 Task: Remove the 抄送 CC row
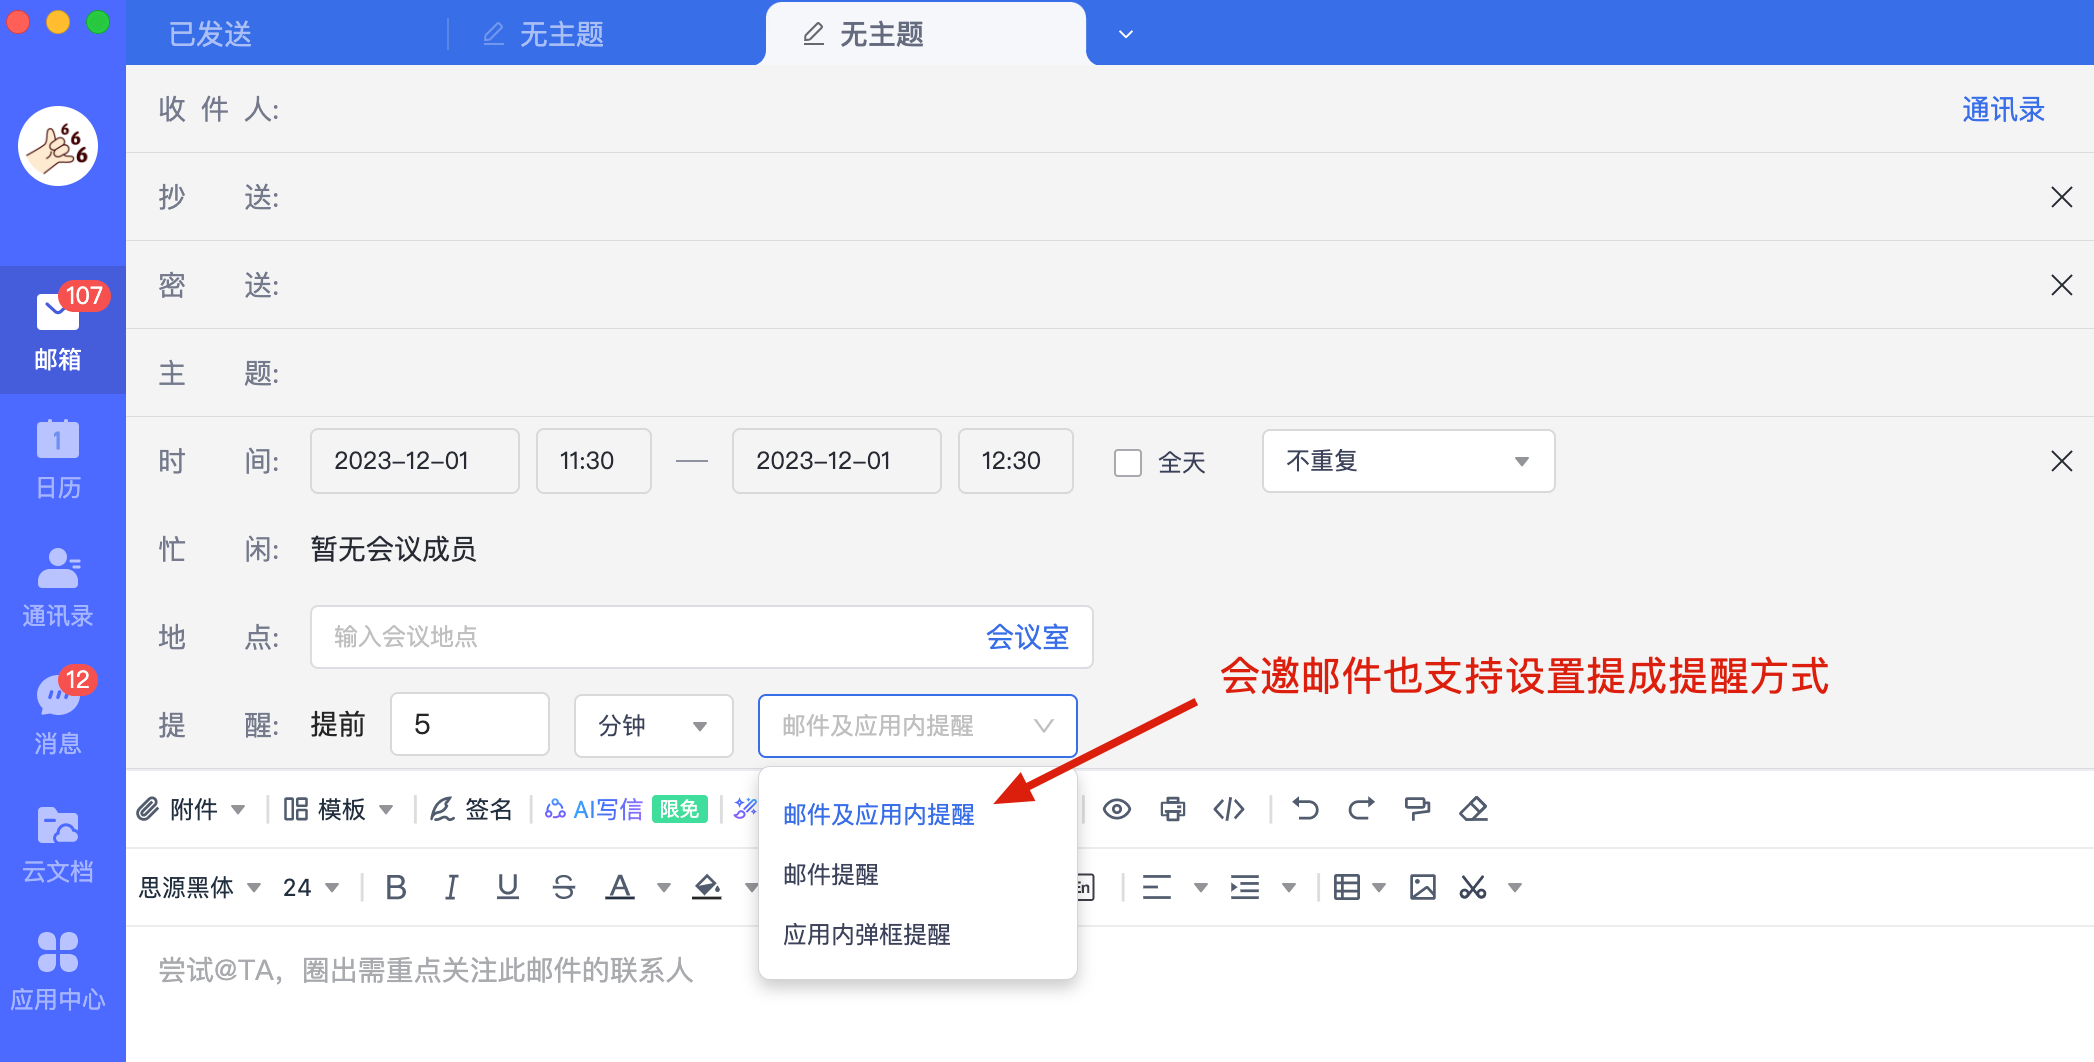2062,197
